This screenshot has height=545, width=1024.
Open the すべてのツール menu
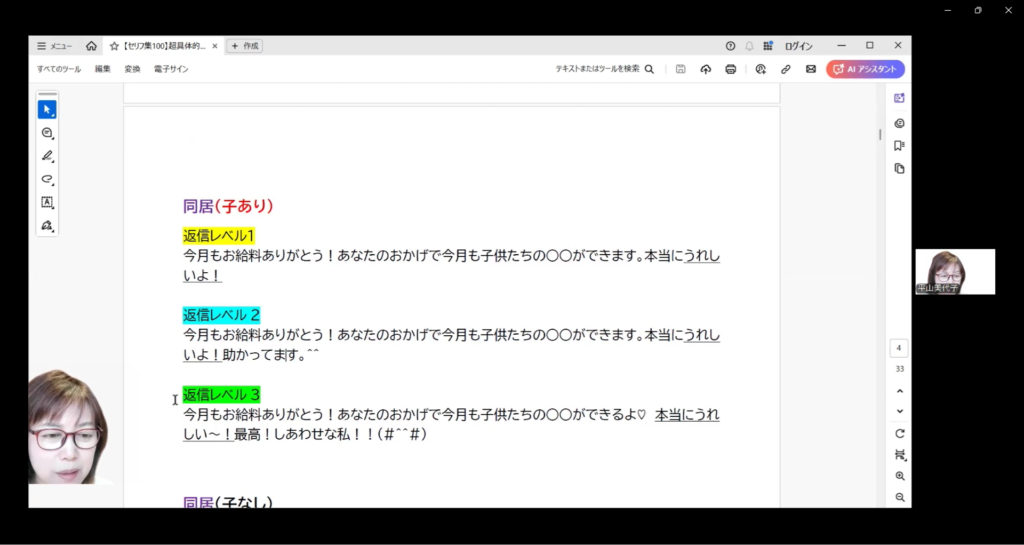tap(59, 69)
